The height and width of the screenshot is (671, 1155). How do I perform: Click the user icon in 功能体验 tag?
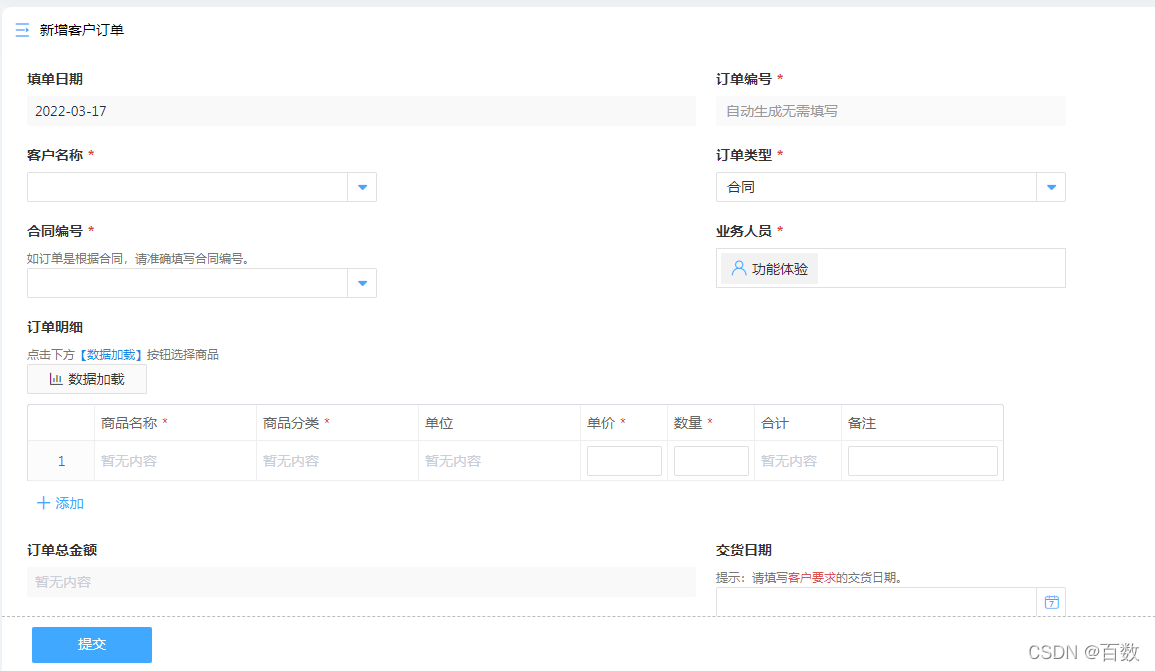pyautogui.click(x=739, y=269)
